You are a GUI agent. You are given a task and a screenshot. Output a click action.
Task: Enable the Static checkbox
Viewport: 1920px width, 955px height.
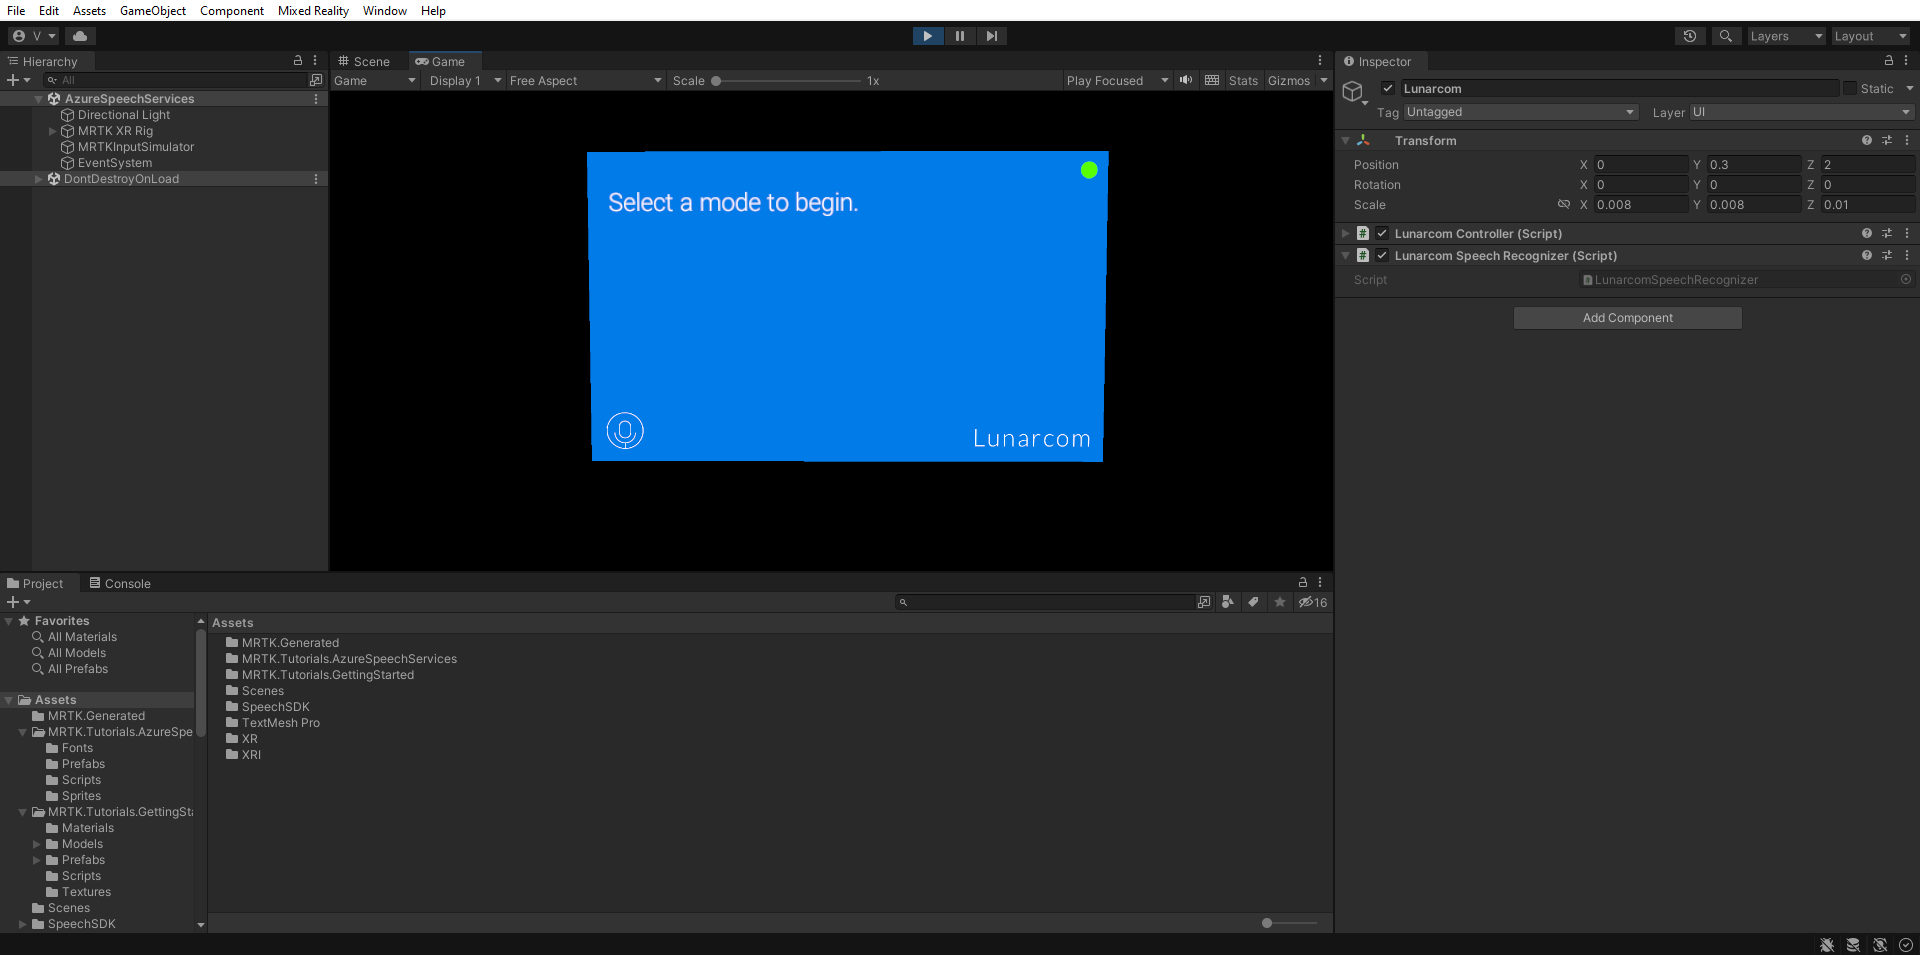1850,88
